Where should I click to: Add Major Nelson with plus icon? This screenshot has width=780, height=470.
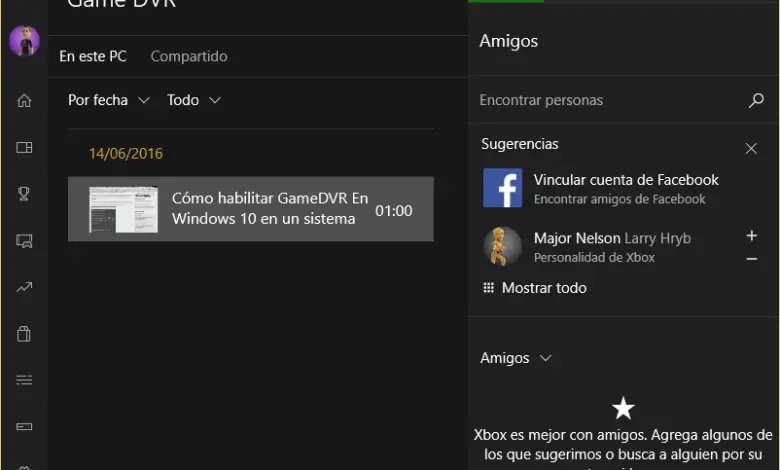(752, 235)
